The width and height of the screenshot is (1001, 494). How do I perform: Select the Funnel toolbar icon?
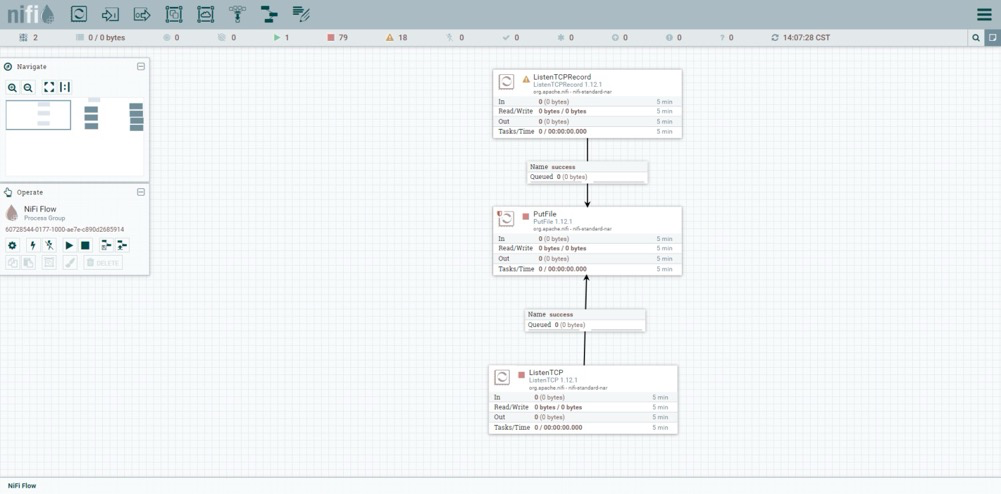pos(237,14)
